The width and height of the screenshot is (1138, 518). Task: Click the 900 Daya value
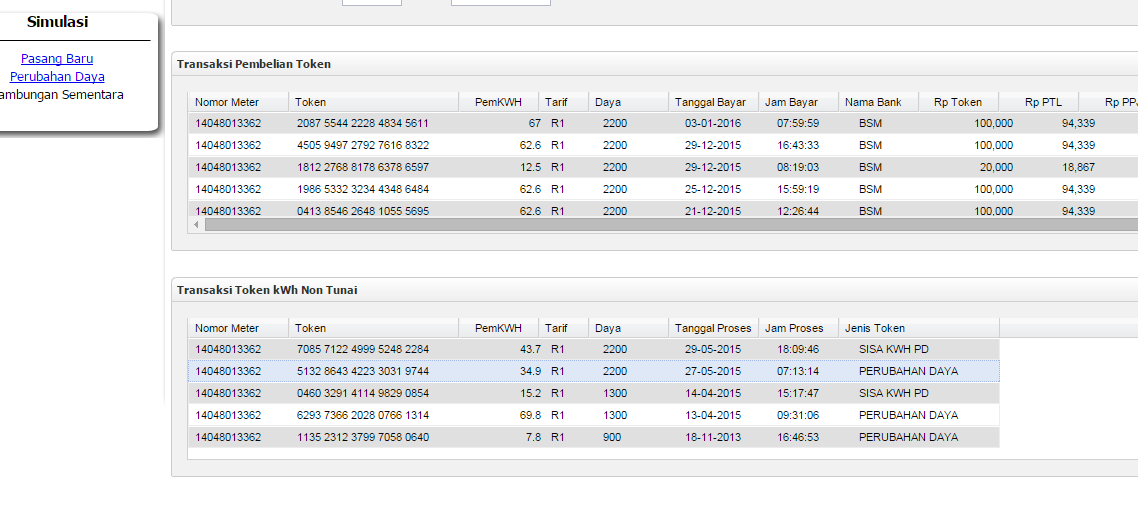611,437
